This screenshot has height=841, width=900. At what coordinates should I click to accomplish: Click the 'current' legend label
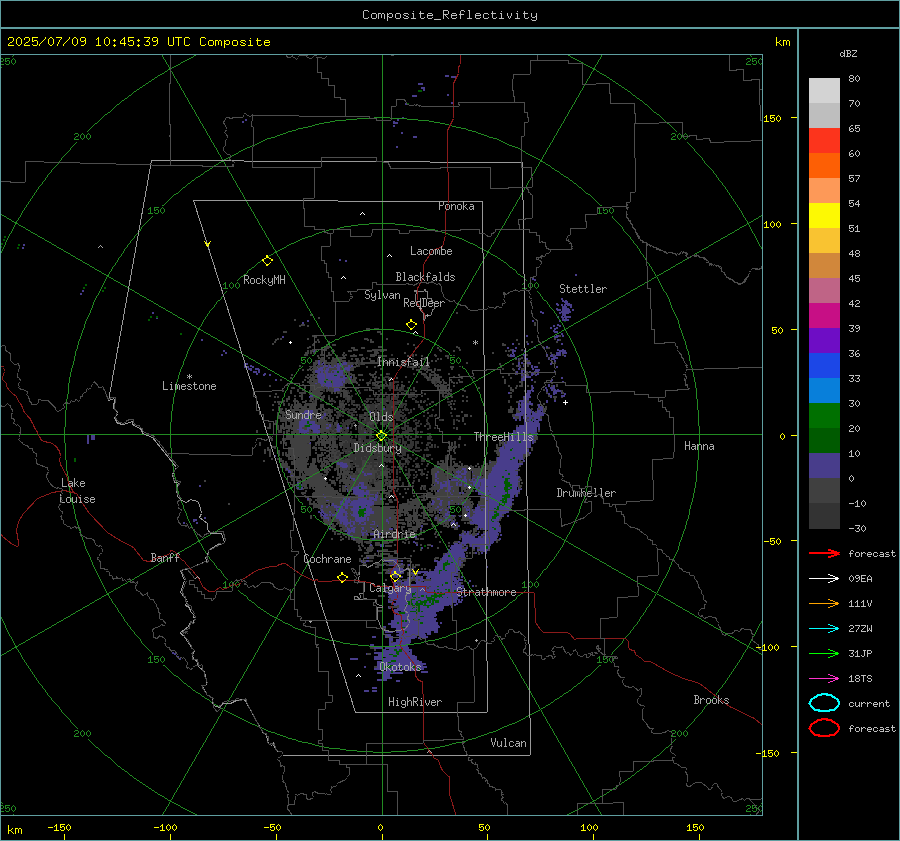tap(869, 703)
